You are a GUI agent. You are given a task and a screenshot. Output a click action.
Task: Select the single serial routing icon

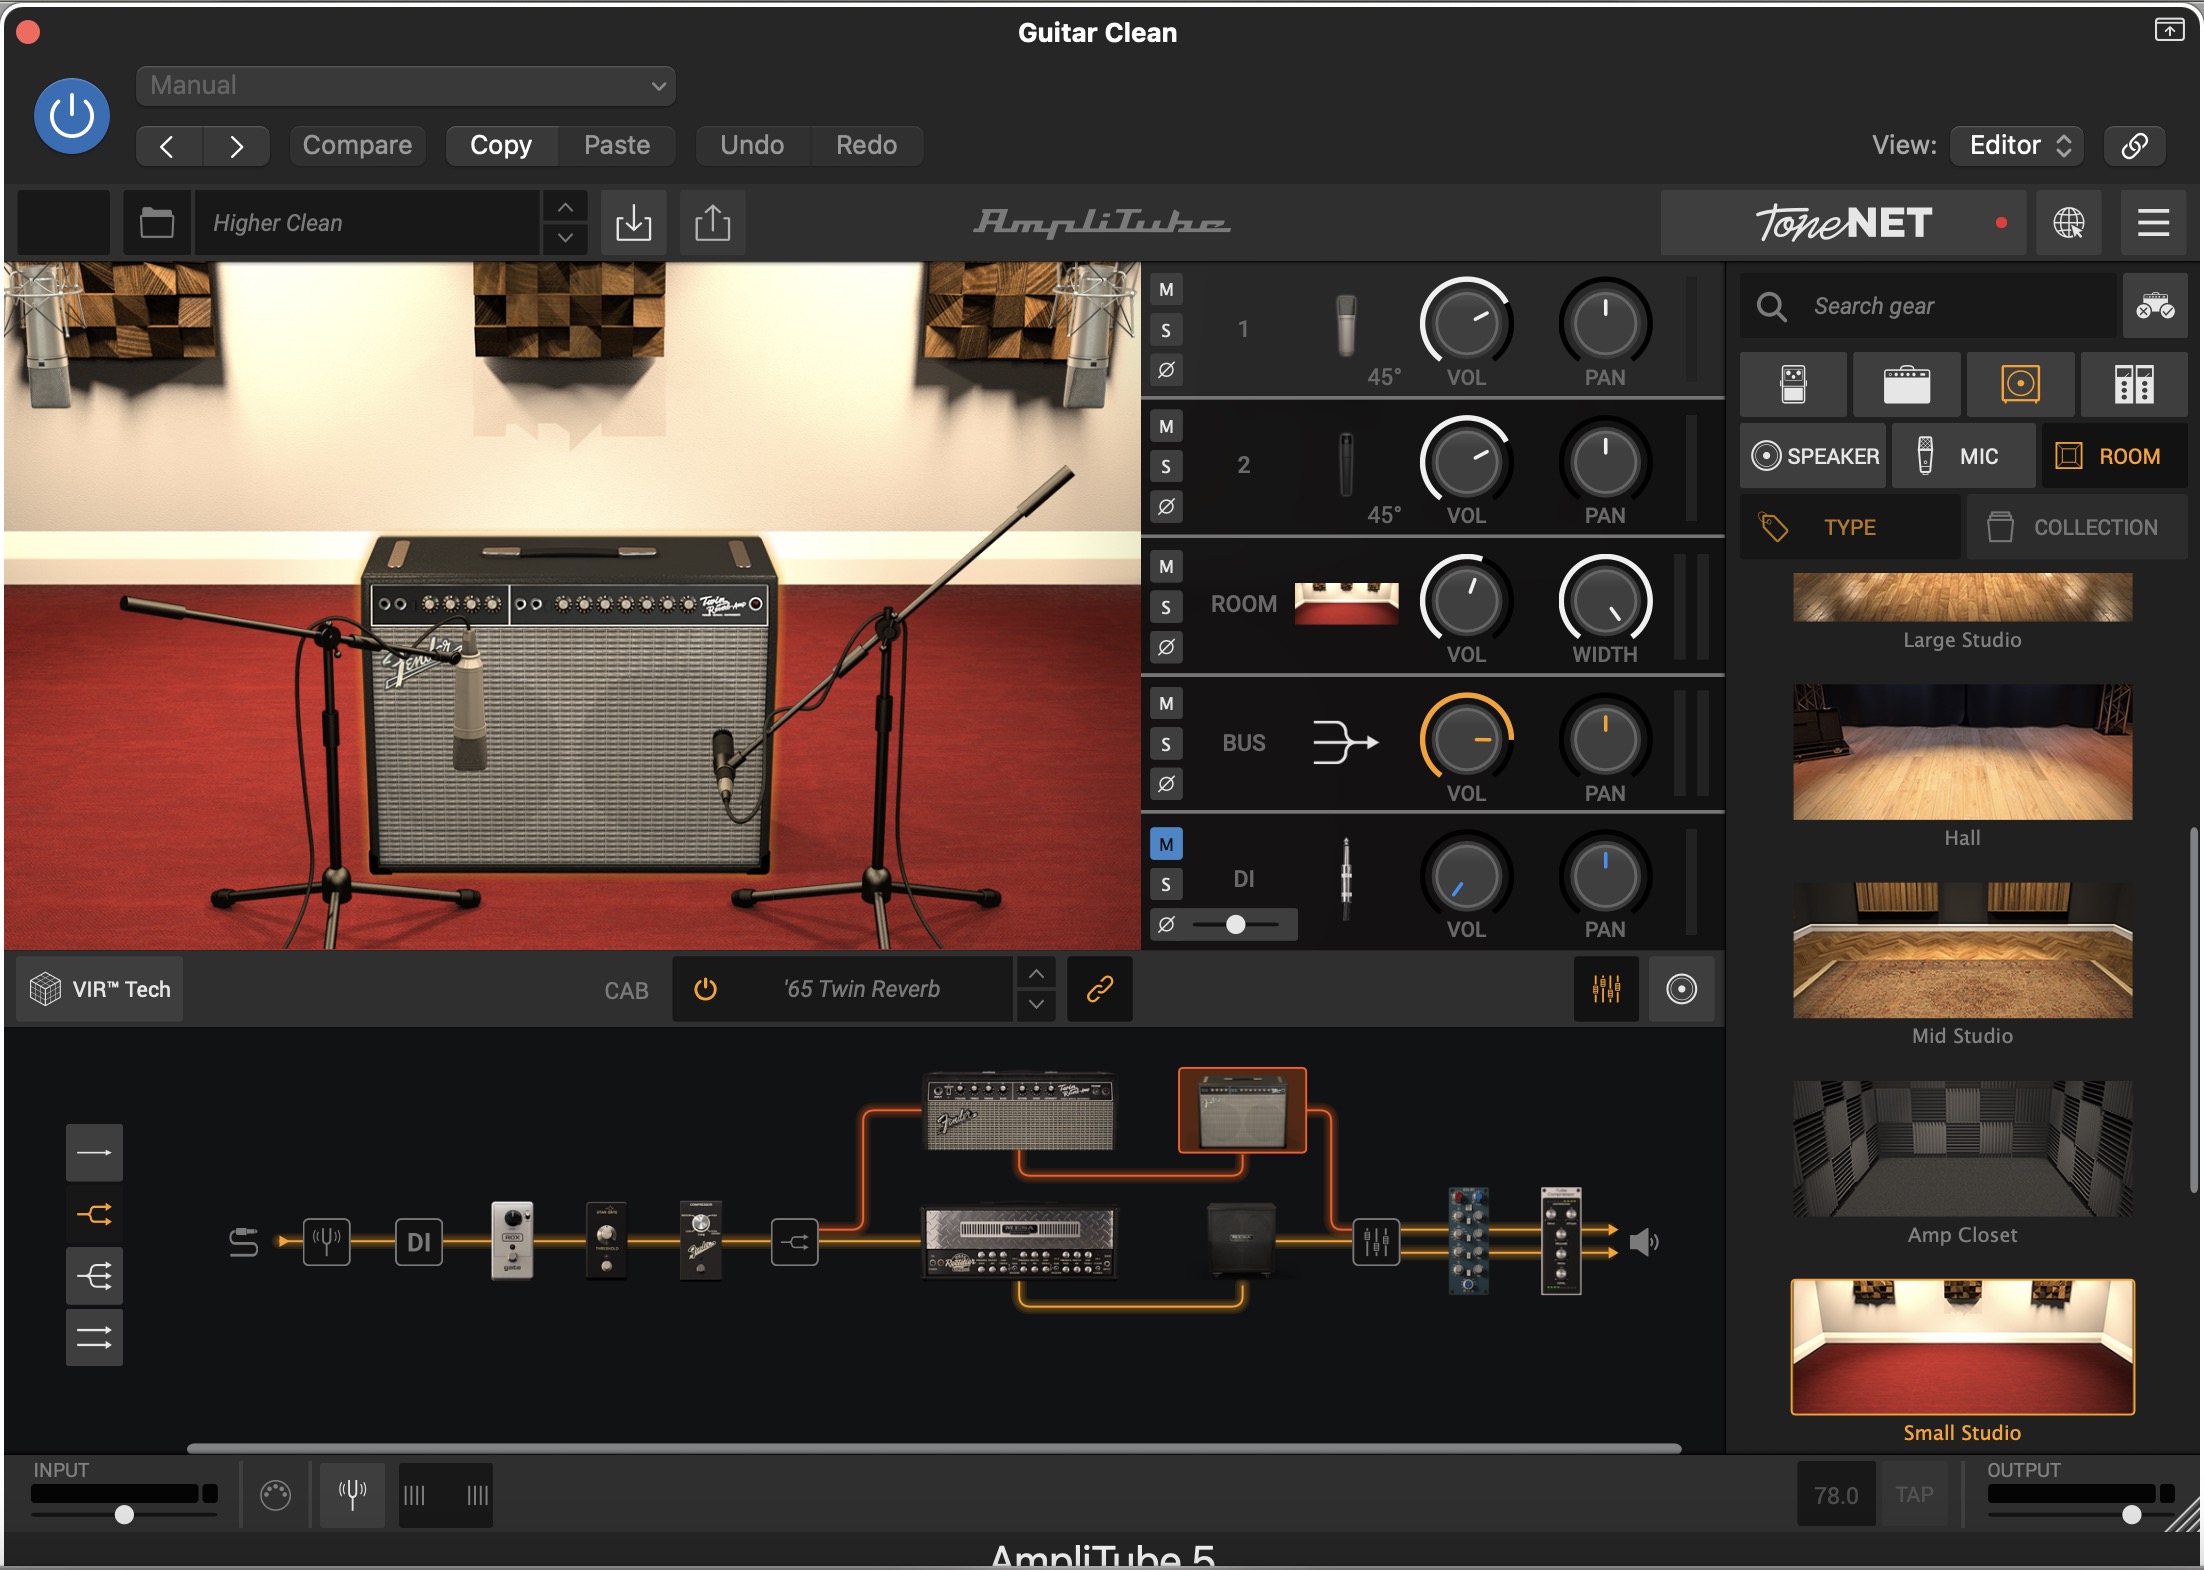point(95,1153)
